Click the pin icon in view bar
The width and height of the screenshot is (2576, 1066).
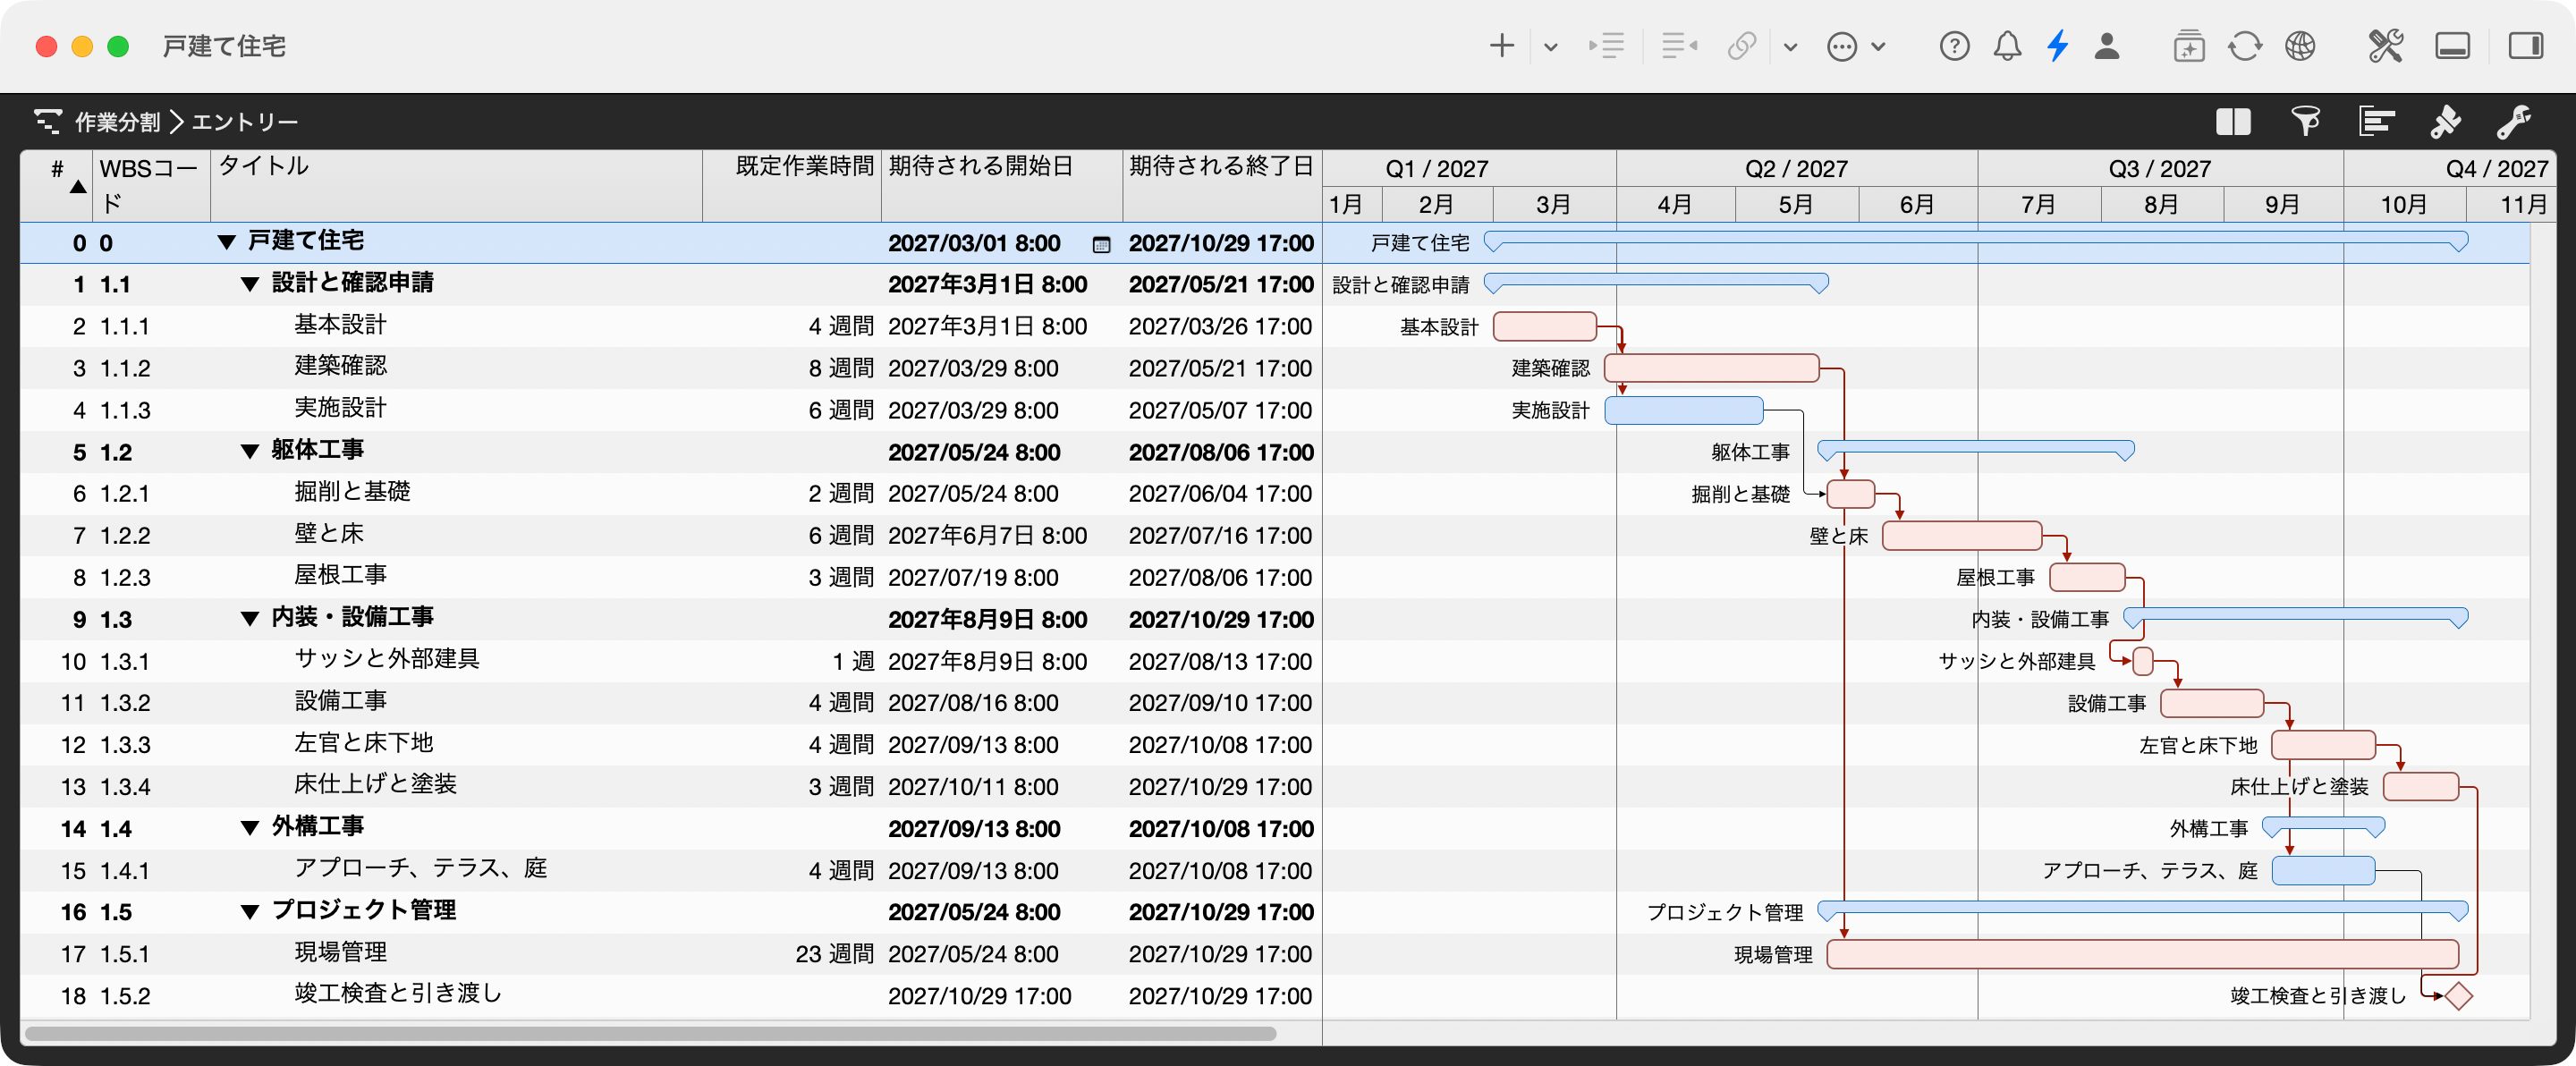[2445, 122]
